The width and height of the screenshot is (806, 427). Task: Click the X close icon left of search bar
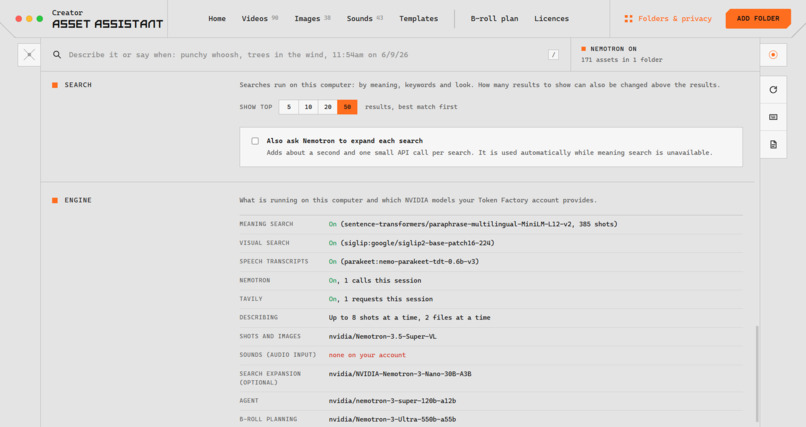pyautogui.click(x=29, y=55)
